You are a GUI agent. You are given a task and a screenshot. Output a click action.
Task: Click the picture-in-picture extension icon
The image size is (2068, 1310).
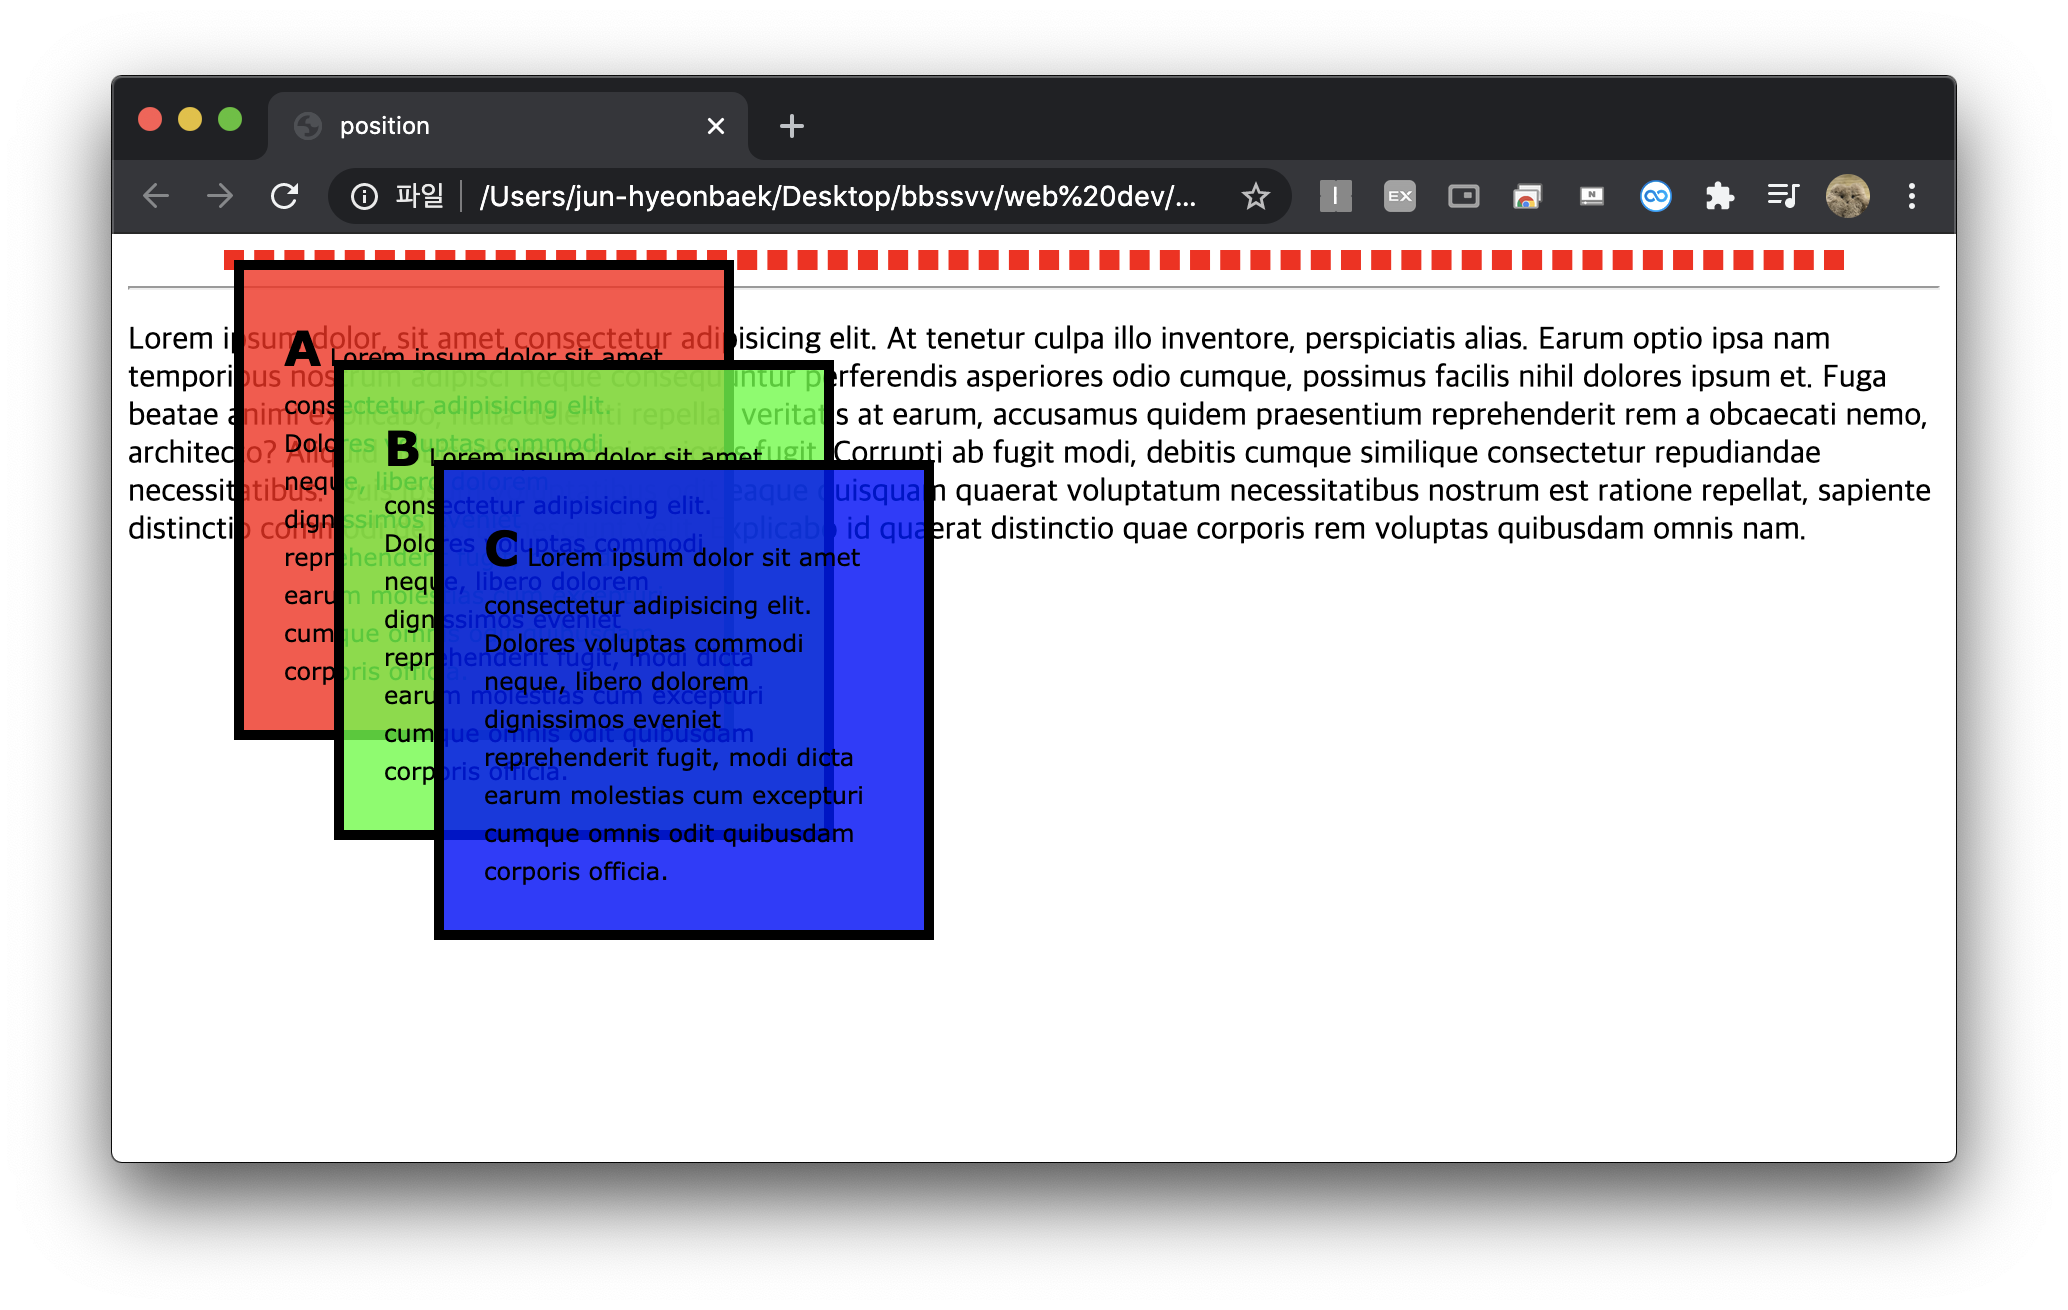[1463, 196]
